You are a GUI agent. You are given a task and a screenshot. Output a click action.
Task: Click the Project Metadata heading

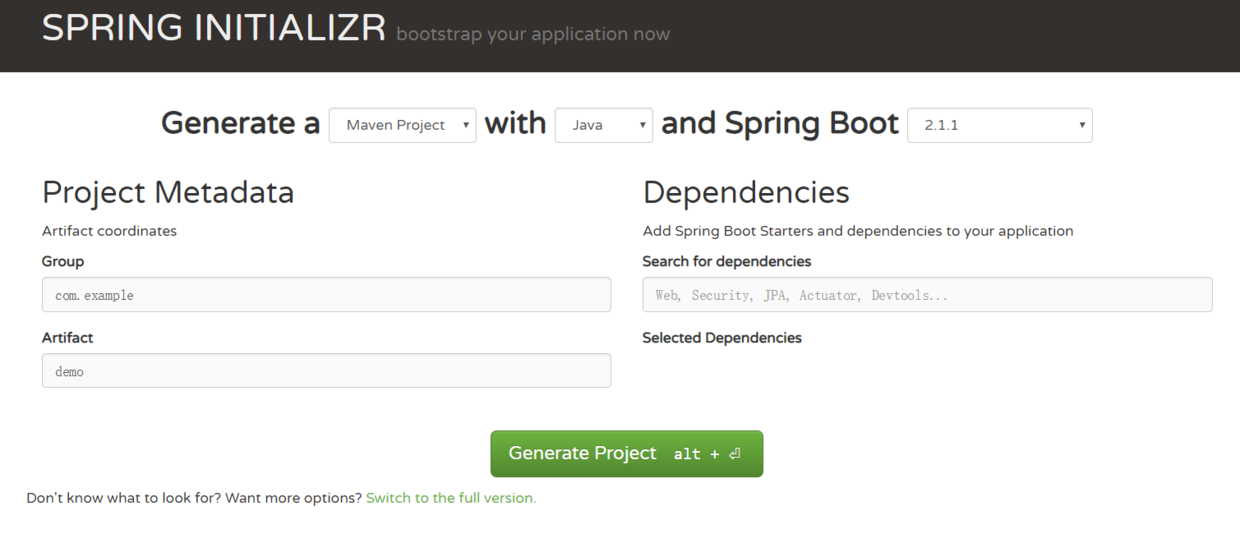[x=168, y=192]
